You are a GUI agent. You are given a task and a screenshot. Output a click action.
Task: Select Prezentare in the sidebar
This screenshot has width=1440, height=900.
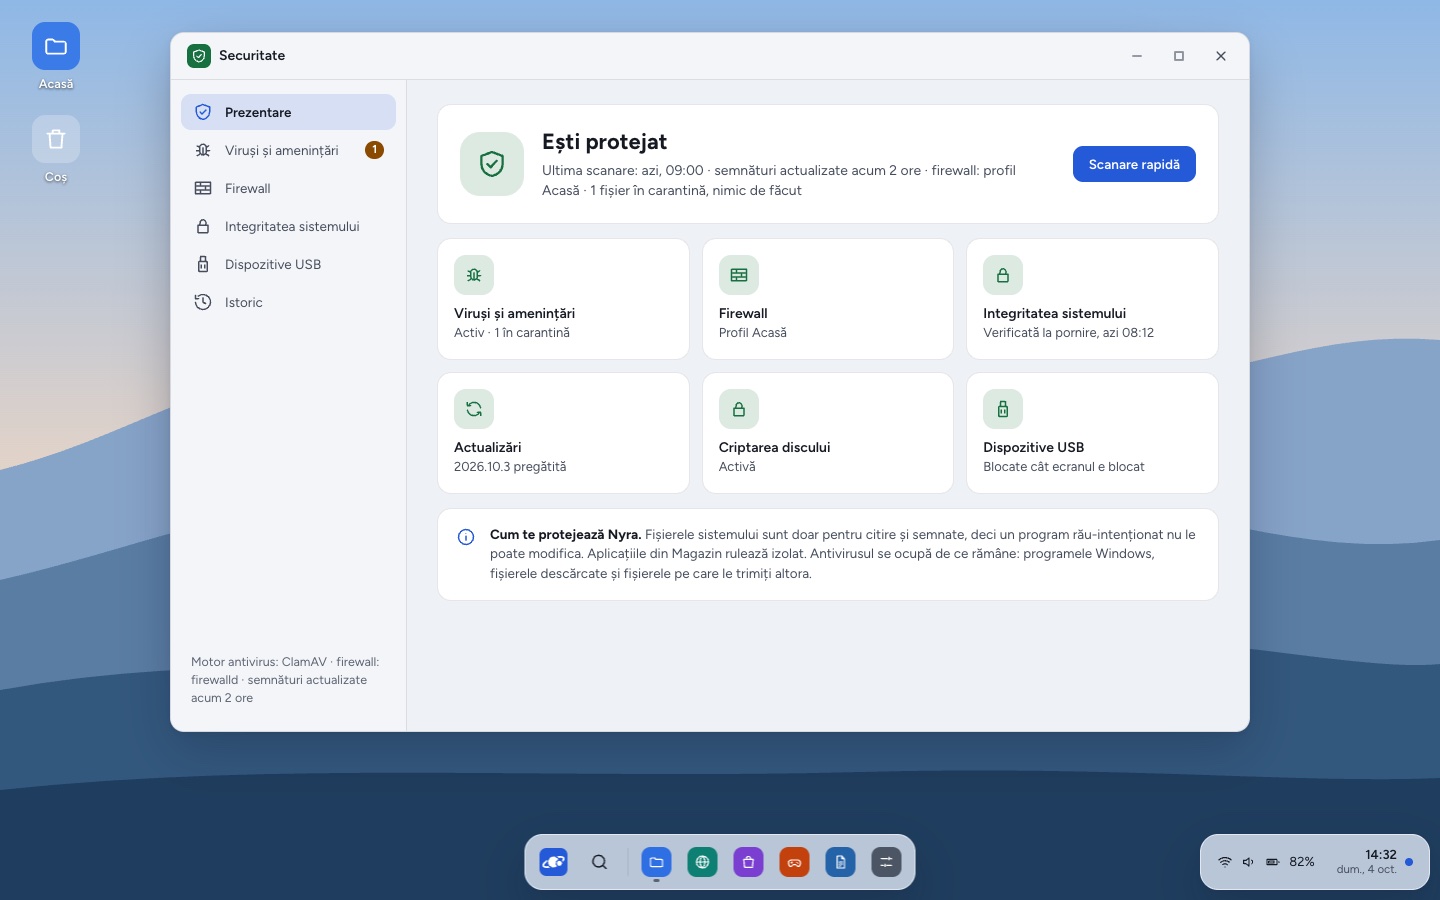(x=288, y=112)
